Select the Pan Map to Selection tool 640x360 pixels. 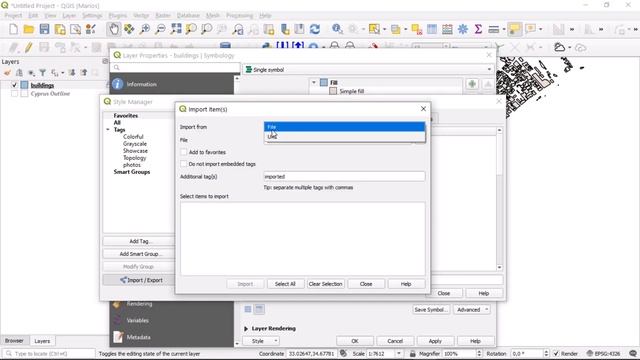(x=129, y=29)
